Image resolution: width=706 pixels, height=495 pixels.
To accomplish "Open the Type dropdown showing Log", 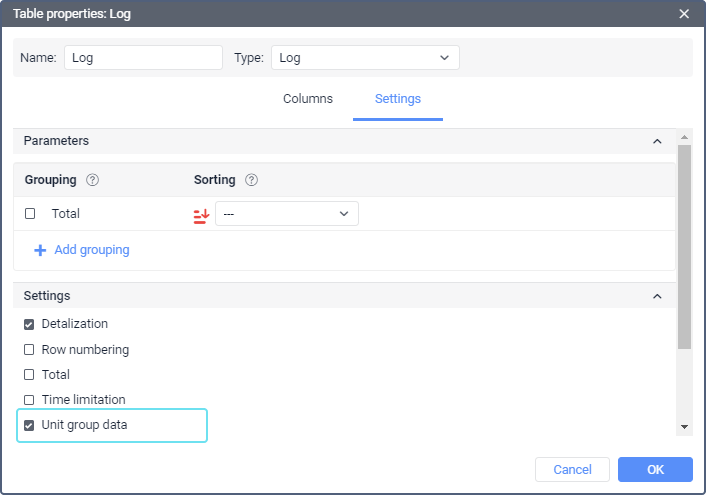I will [365, 58].
